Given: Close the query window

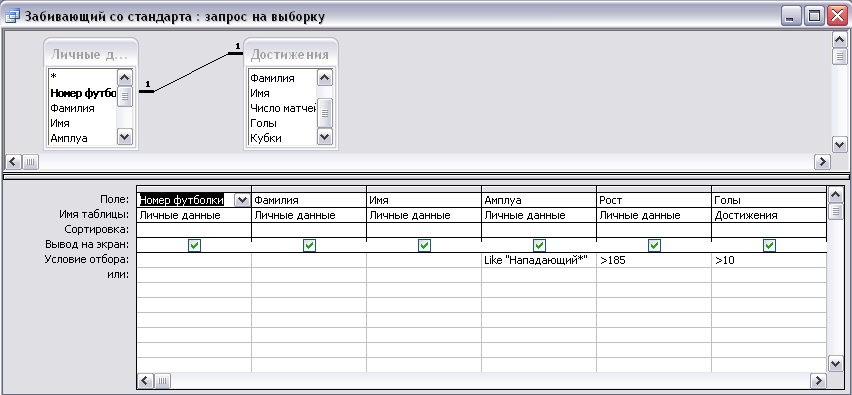Looking at the screenshot, I should [x=837, y=16].
